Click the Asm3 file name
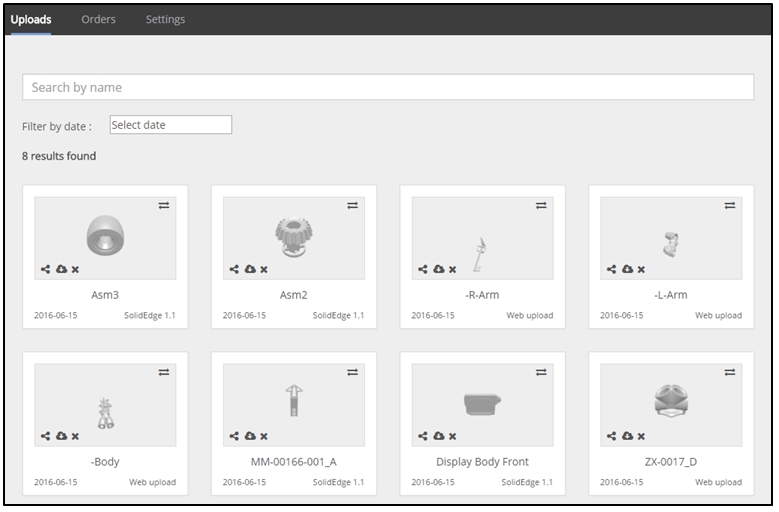Viewport: 779px width, 512px height. click(105, 295)
